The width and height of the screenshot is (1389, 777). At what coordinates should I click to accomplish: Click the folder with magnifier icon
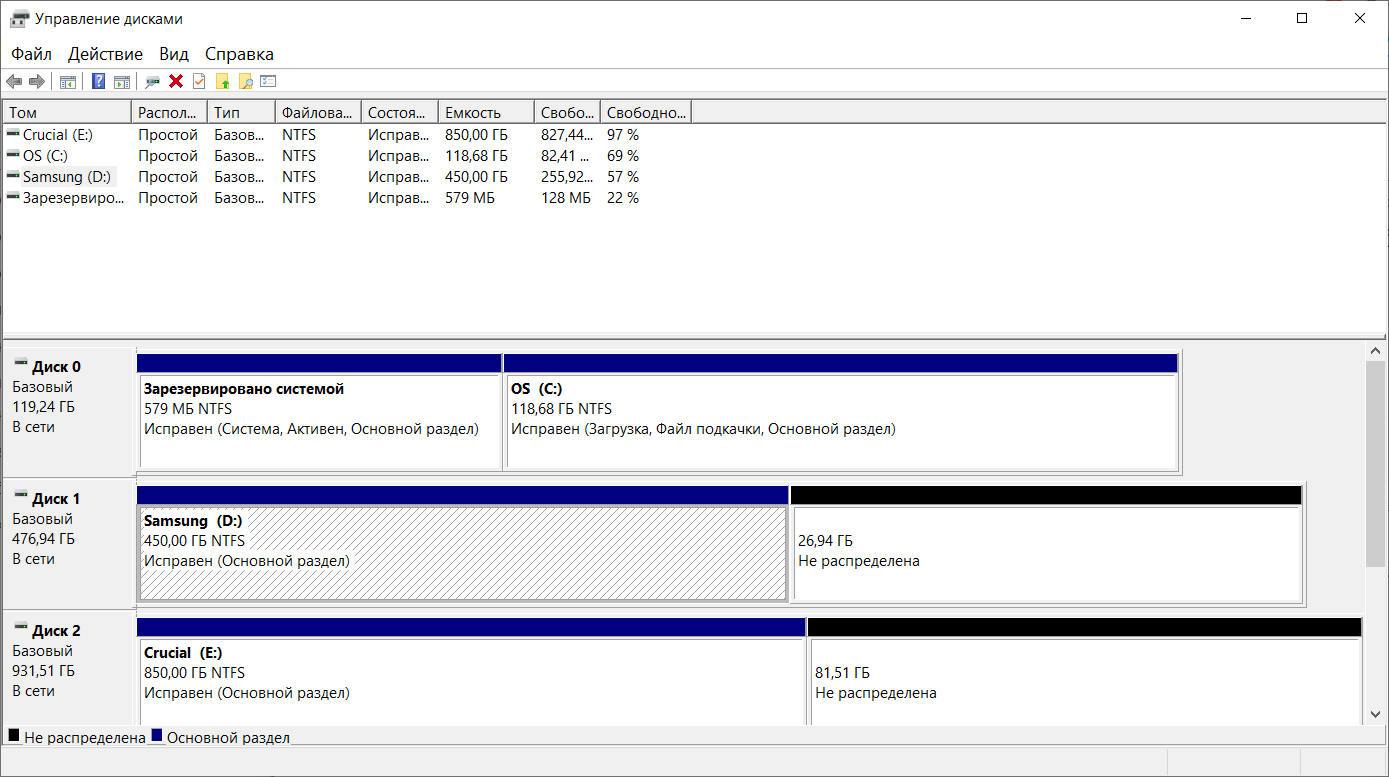coord(245,82)
